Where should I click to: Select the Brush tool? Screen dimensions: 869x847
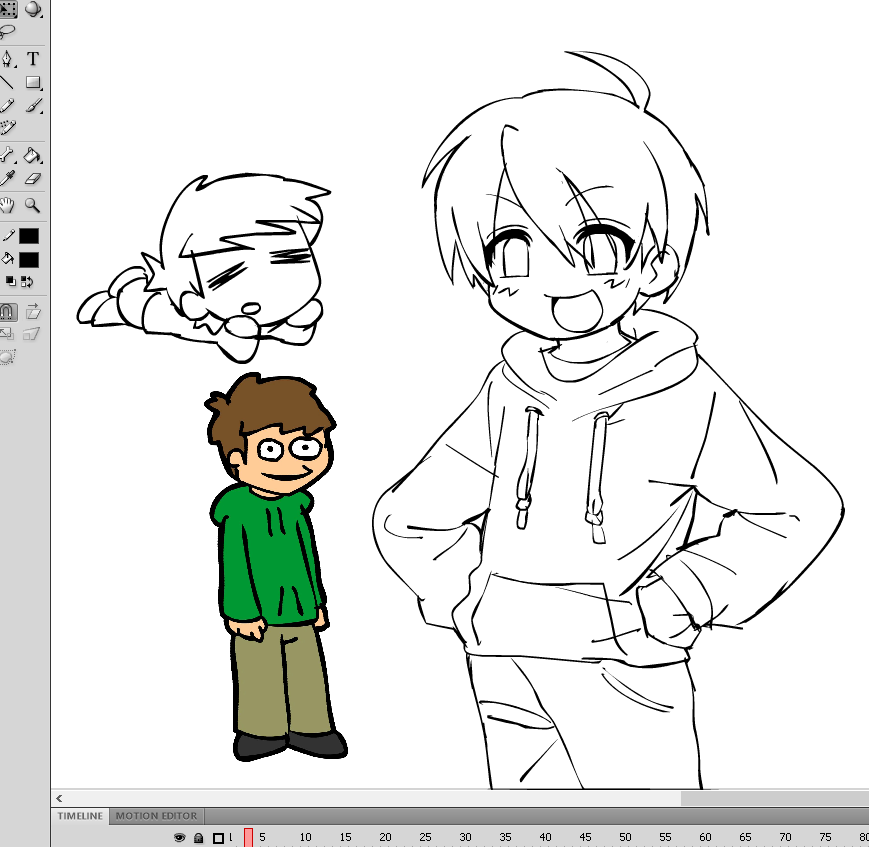[33, 105]
